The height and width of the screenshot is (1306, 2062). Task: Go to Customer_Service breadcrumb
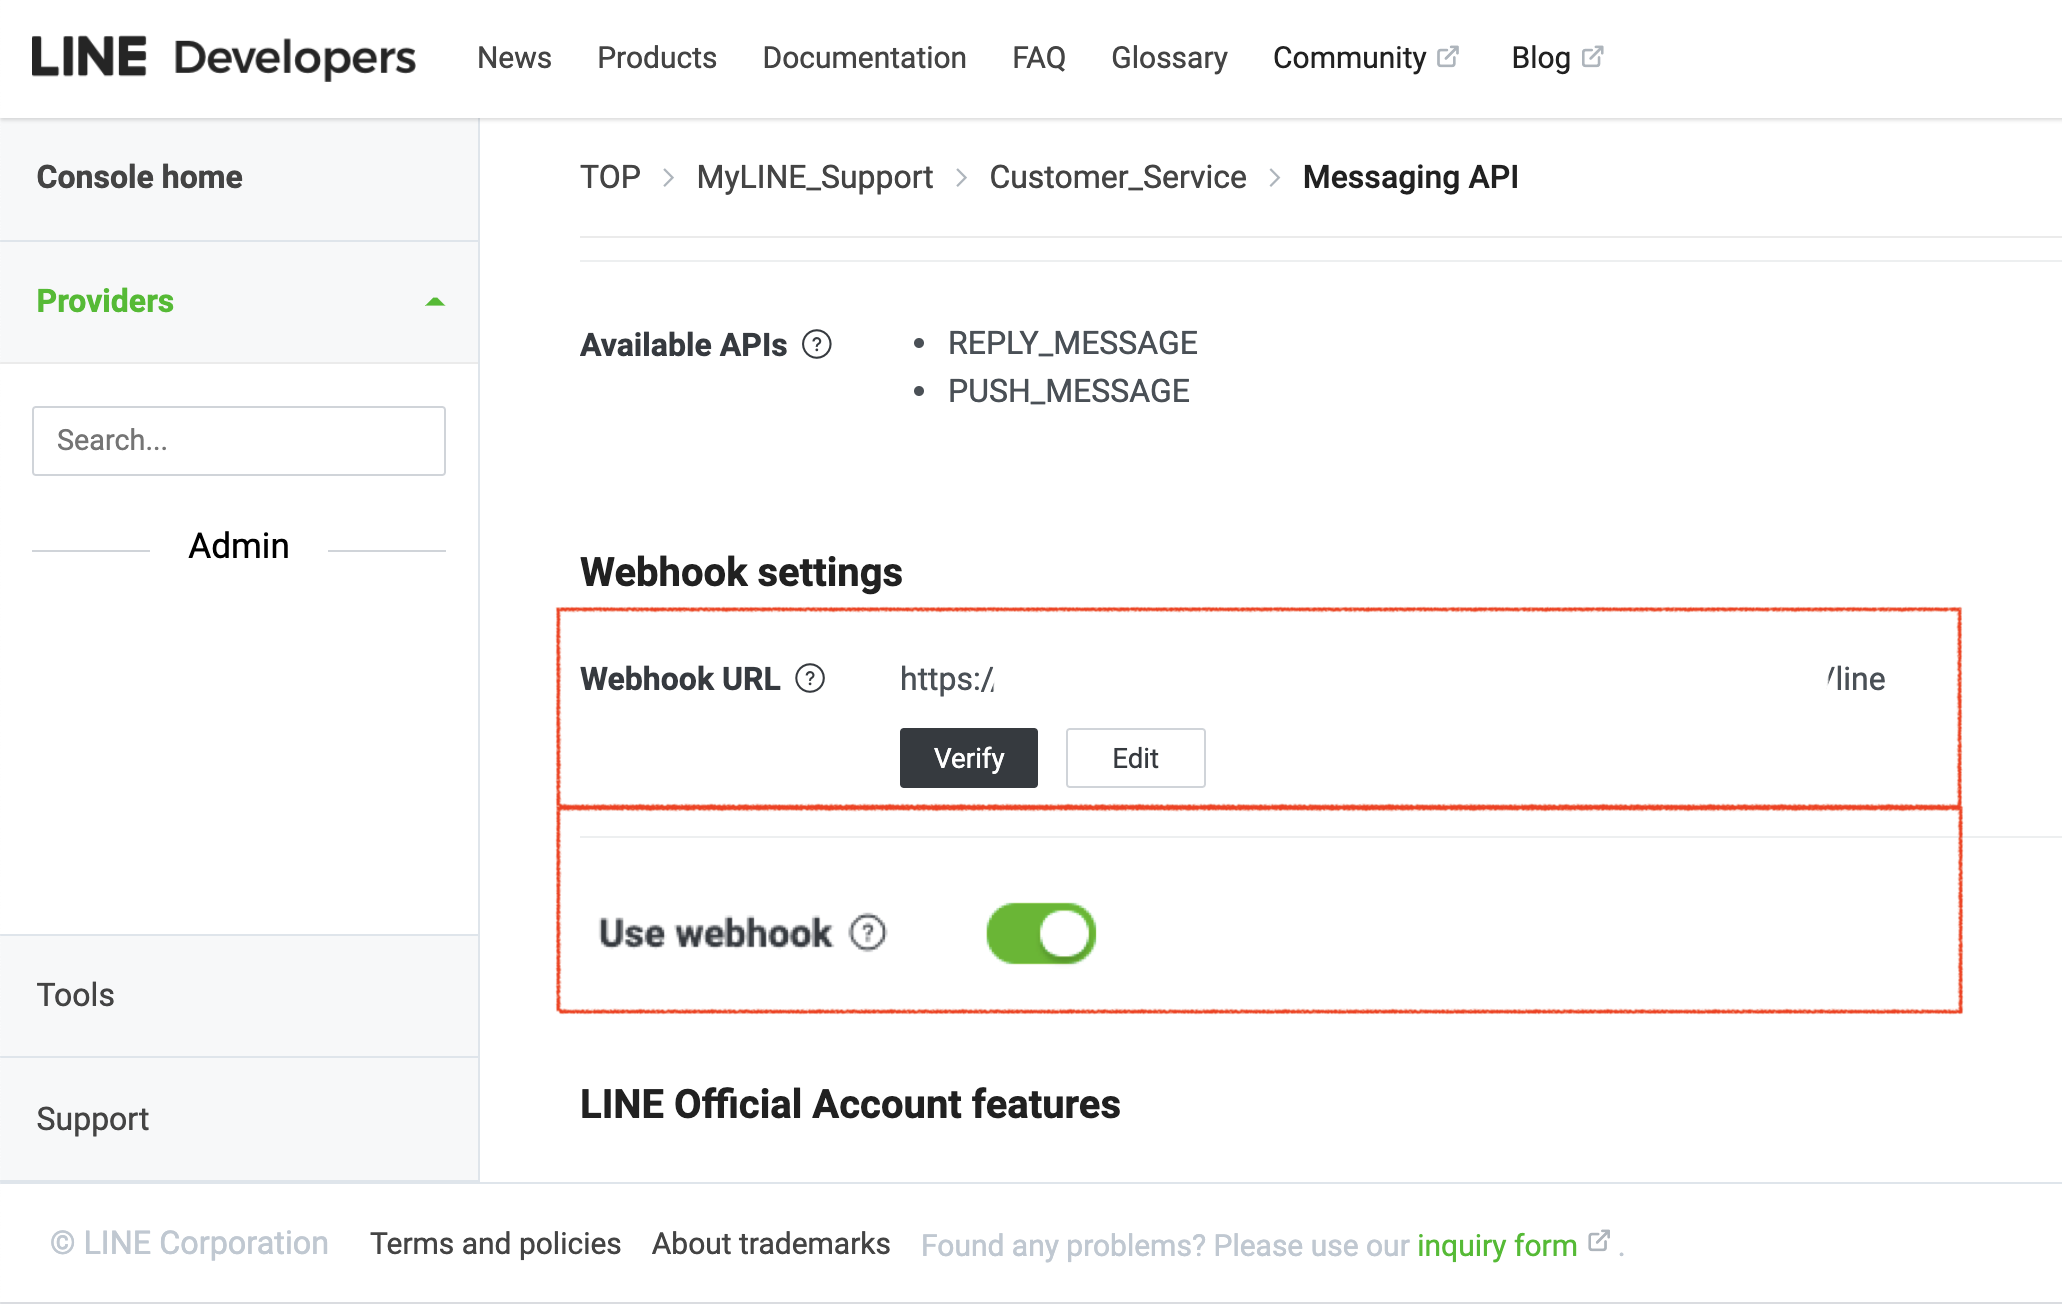tap(1118, 177)
